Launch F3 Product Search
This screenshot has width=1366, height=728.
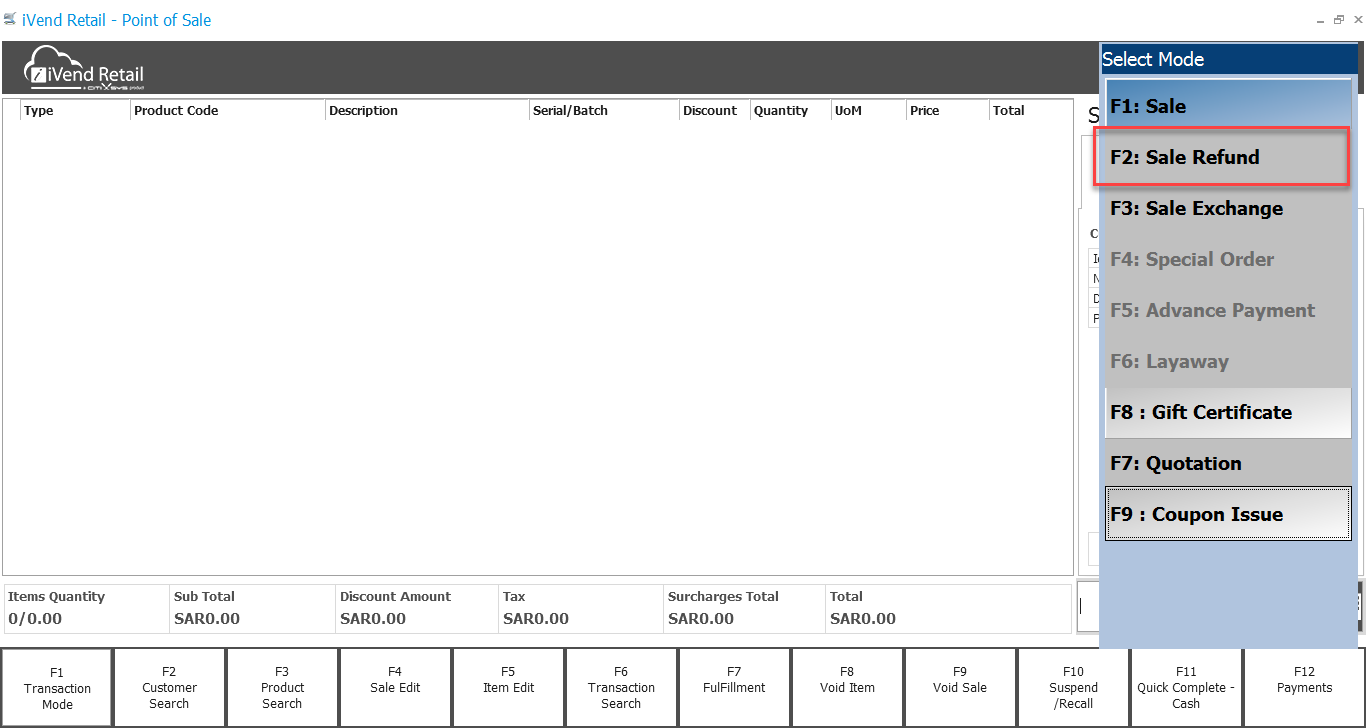(283, 688)
